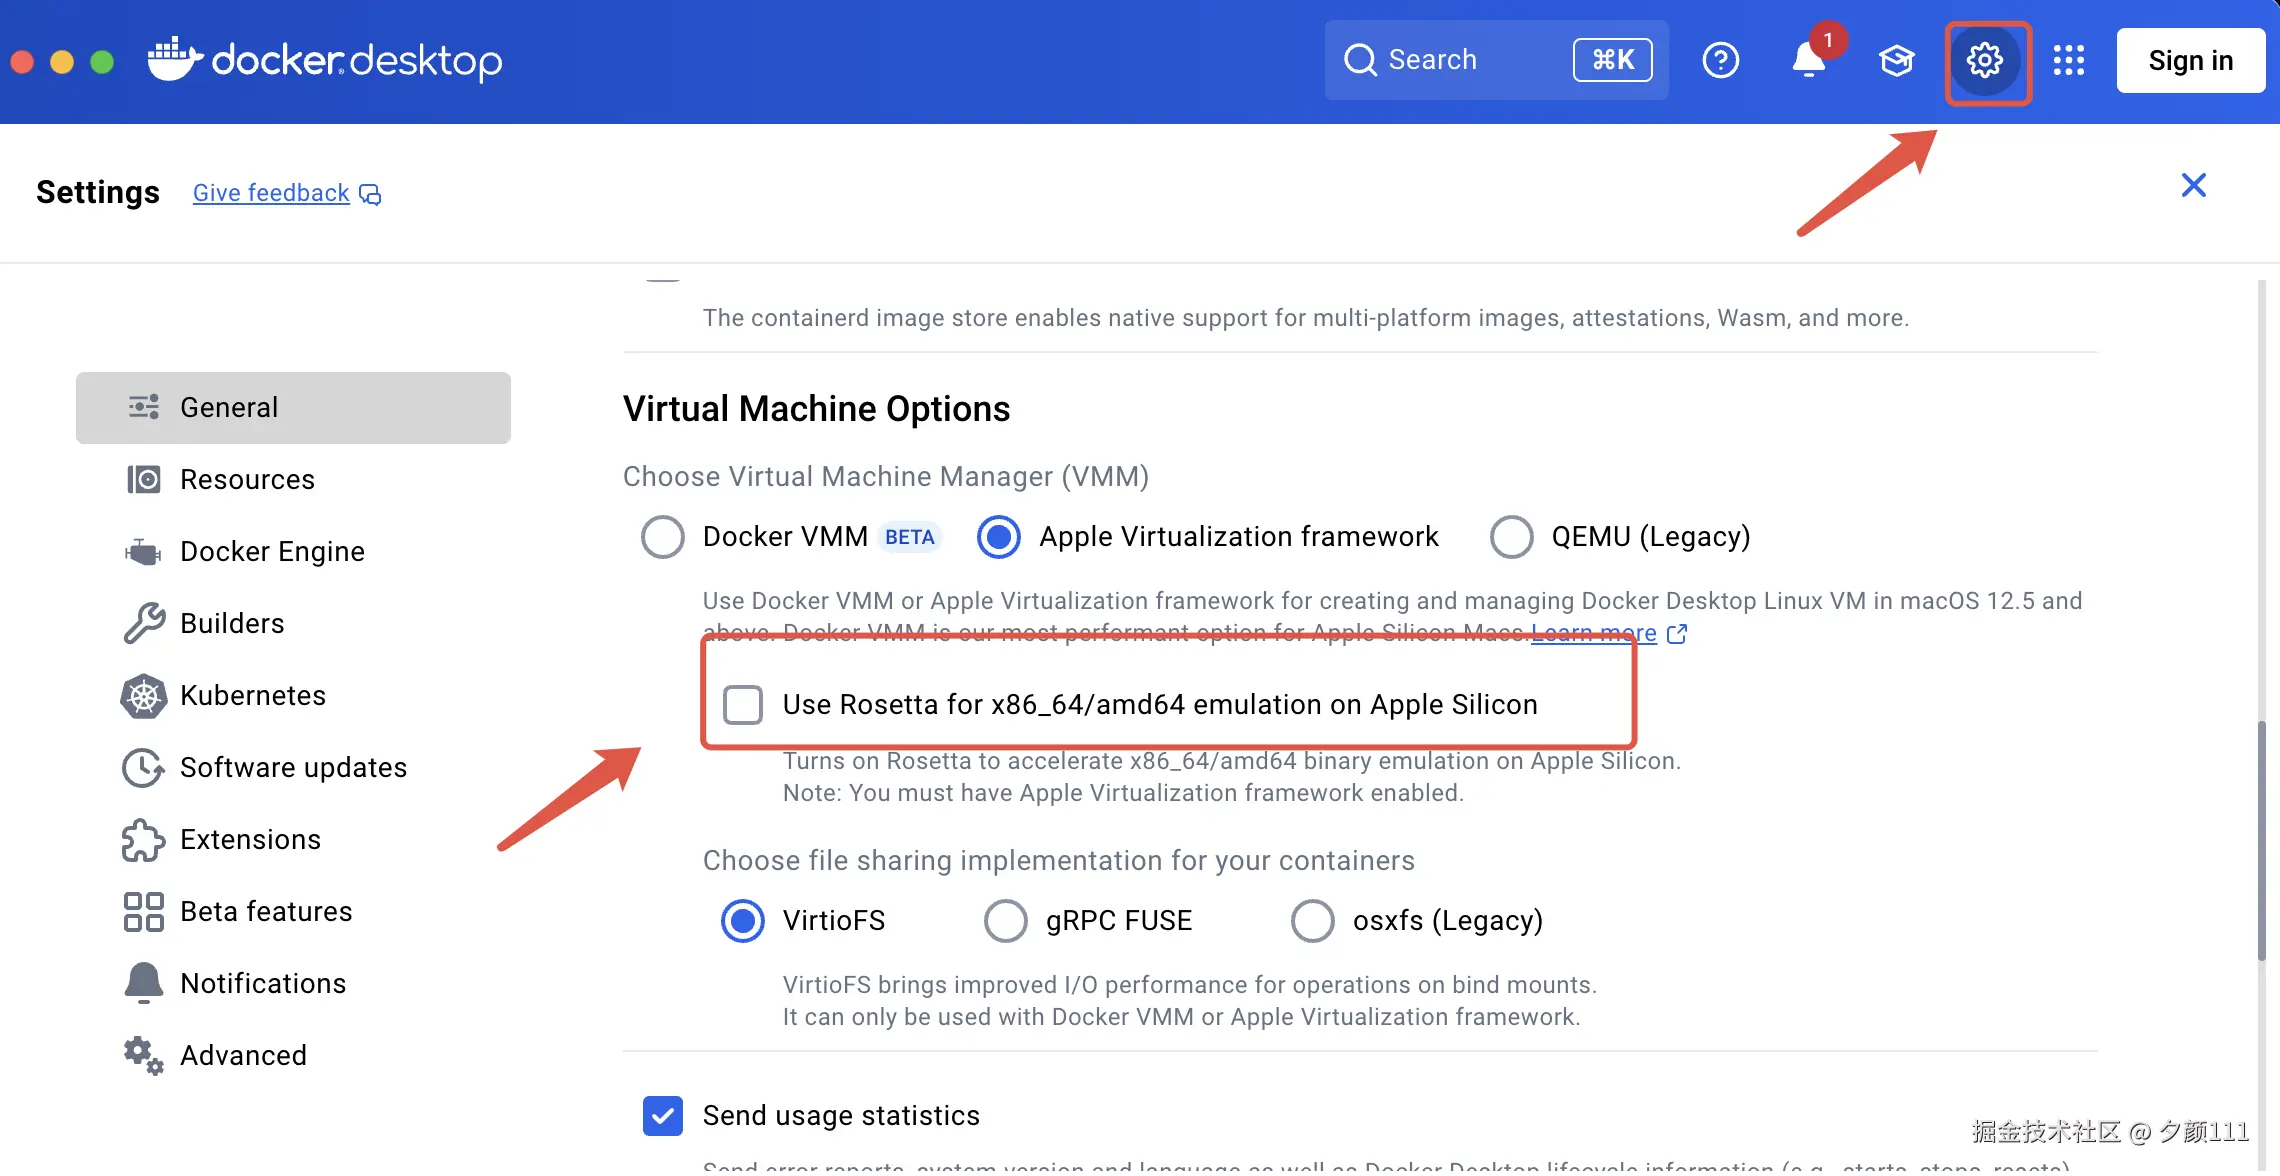Click the Sign in button
Image resolution: width=2280 pixels, height=1176 pixels.
click(2190, 61)
